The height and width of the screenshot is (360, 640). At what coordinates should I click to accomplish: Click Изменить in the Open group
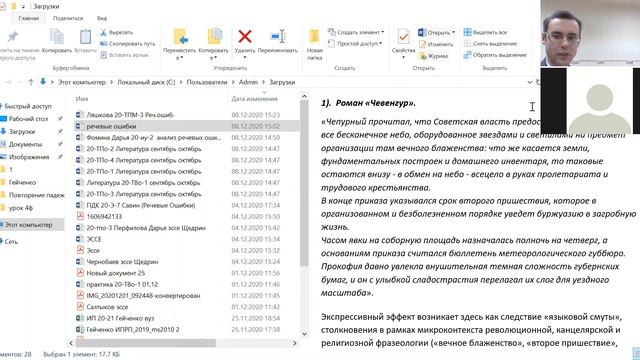coord(436,44)
